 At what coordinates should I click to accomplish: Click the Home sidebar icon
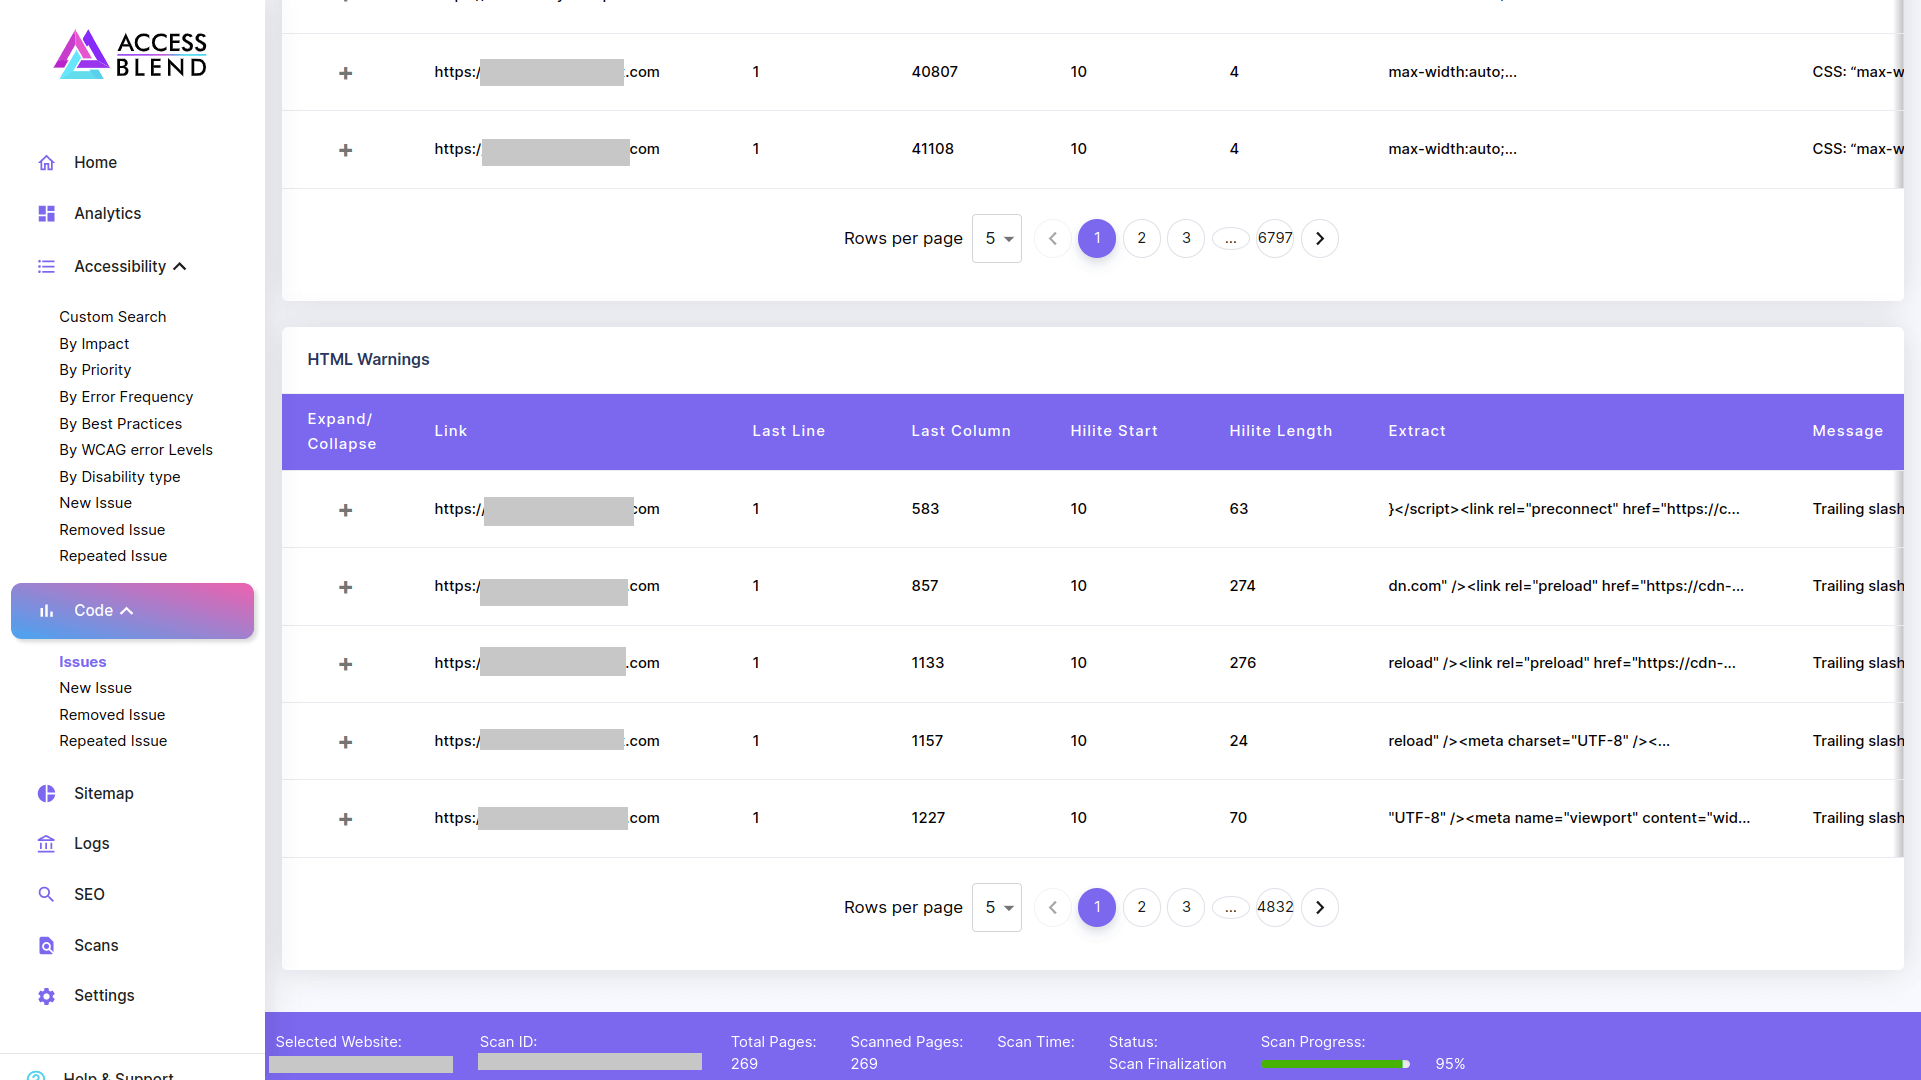(46, 163)
